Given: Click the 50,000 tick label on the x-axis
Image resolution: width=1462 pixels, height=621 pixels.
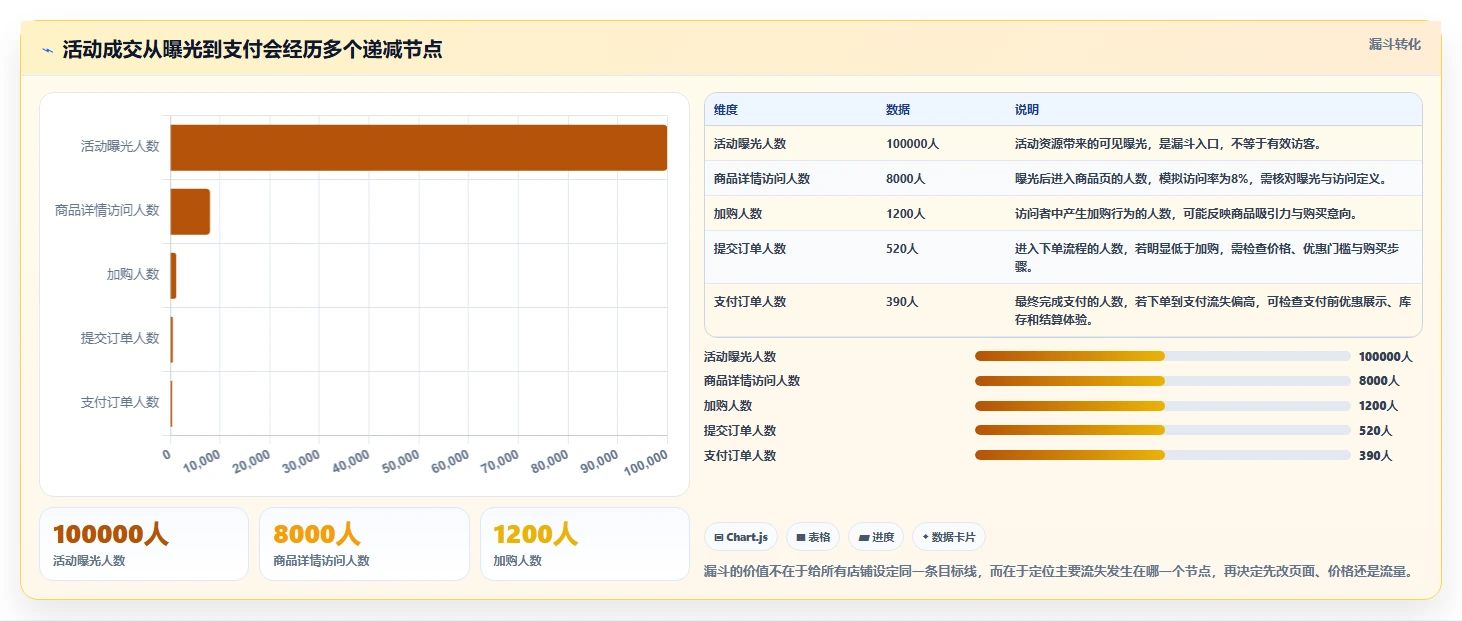Looking at the screenshot, I should coord(401,462).
